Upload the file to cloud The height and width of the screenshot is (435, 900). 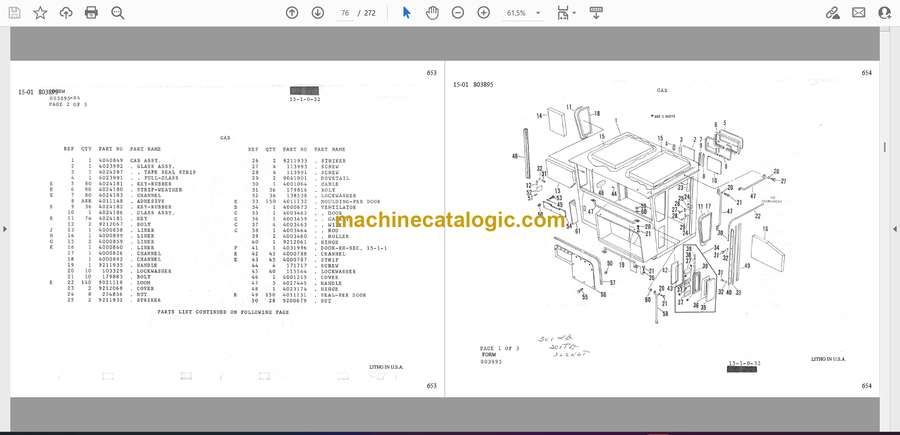[66, 13]
